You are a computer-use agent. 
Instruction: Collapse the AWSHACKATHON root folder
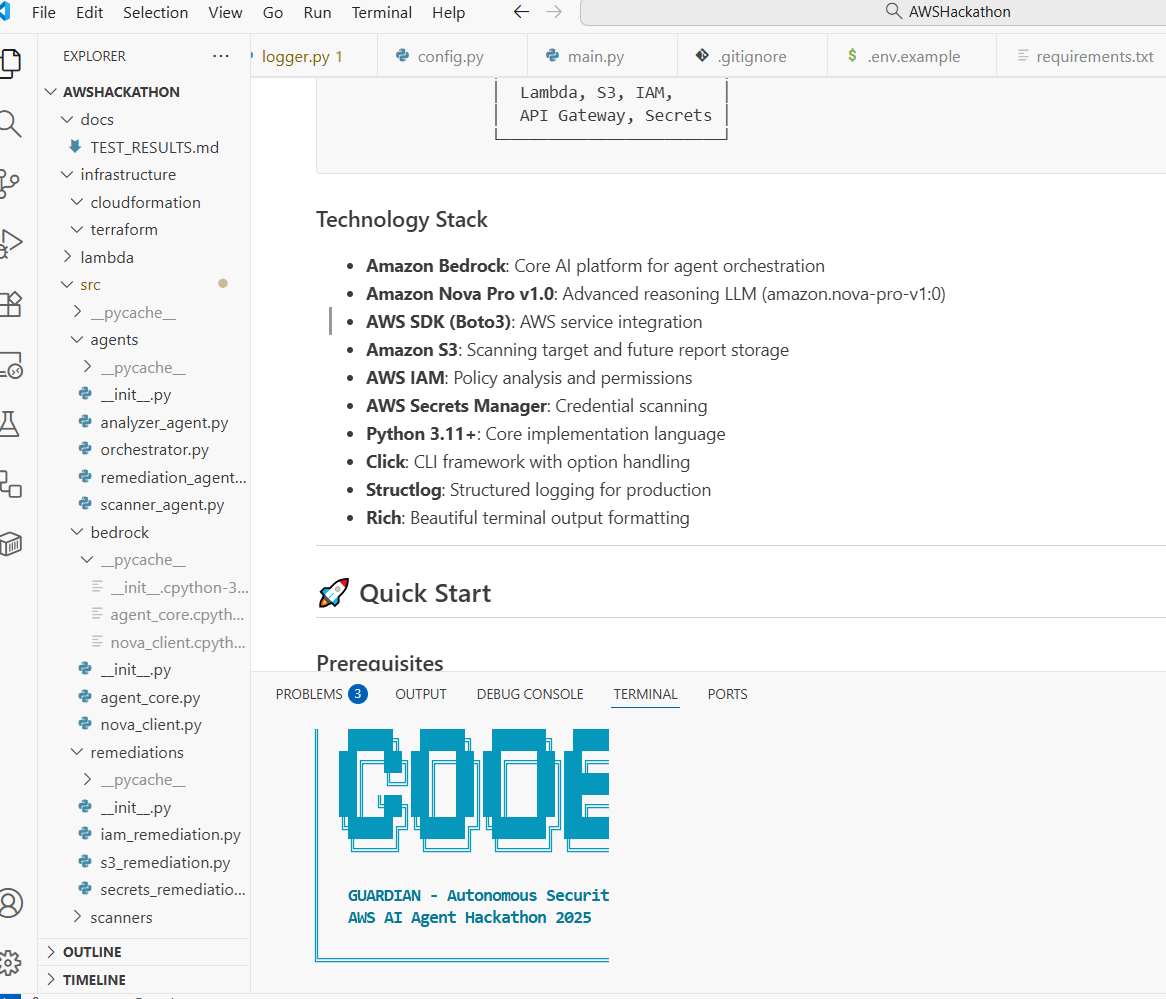tap(144, 92)
